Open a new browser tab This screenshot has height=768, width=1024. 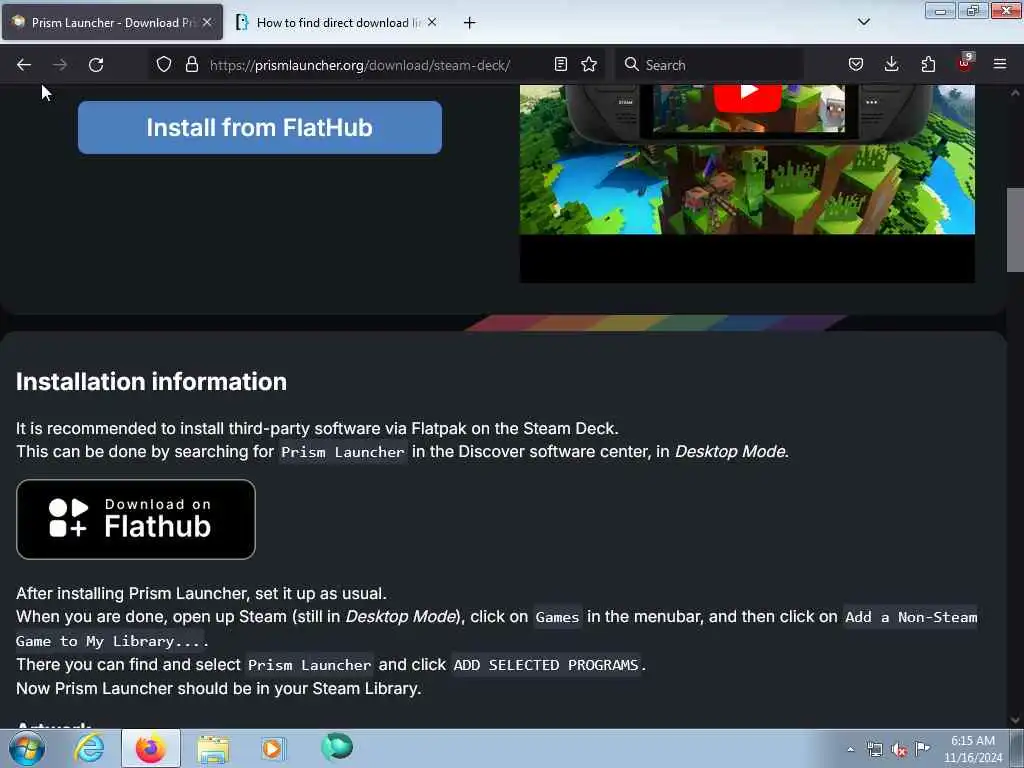(x=469, y=23)
